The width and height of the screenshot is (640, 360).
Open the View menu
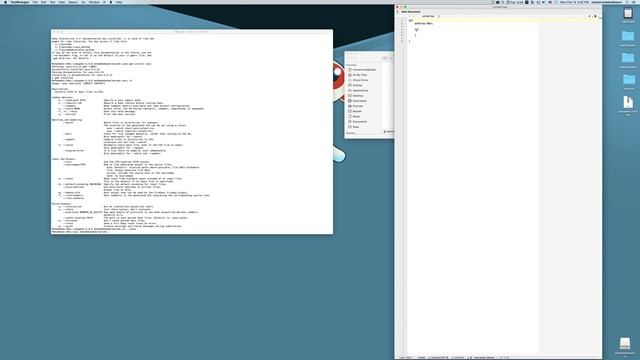[x=62, y=2]
